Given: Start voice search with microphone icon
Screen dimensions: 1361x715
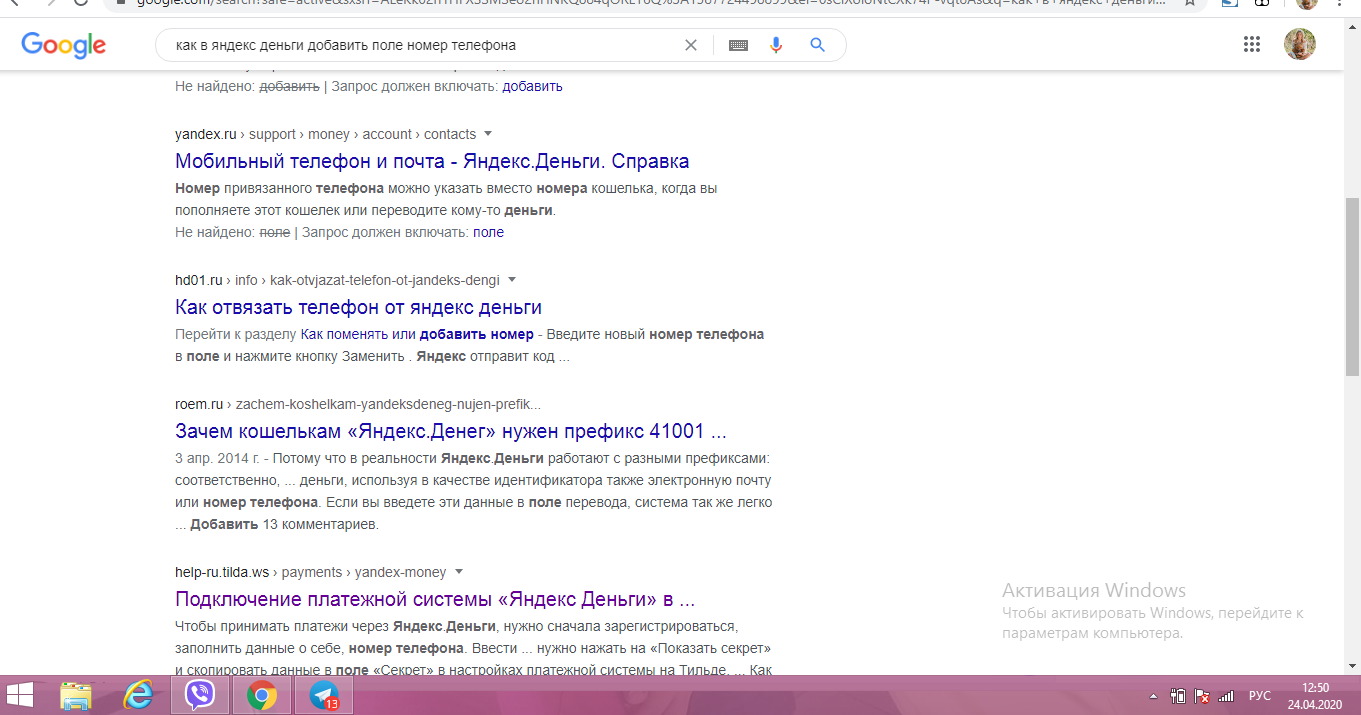Looking at the screenshot, I should coord(776,45).
